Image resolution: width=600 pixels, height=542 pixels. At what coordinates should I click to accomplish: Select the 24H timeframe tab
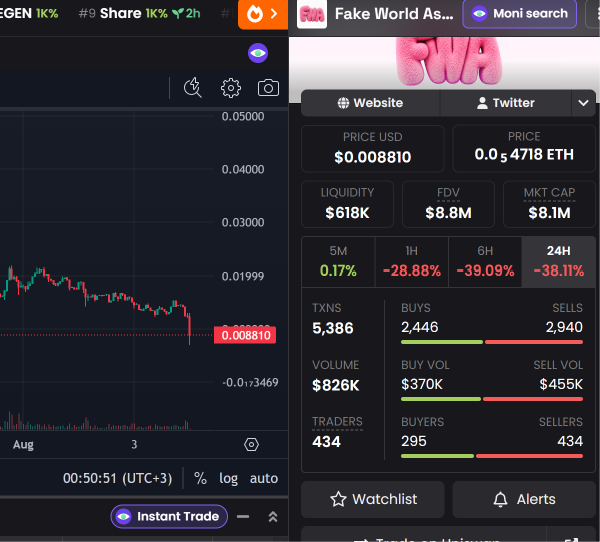click(558, 262)
